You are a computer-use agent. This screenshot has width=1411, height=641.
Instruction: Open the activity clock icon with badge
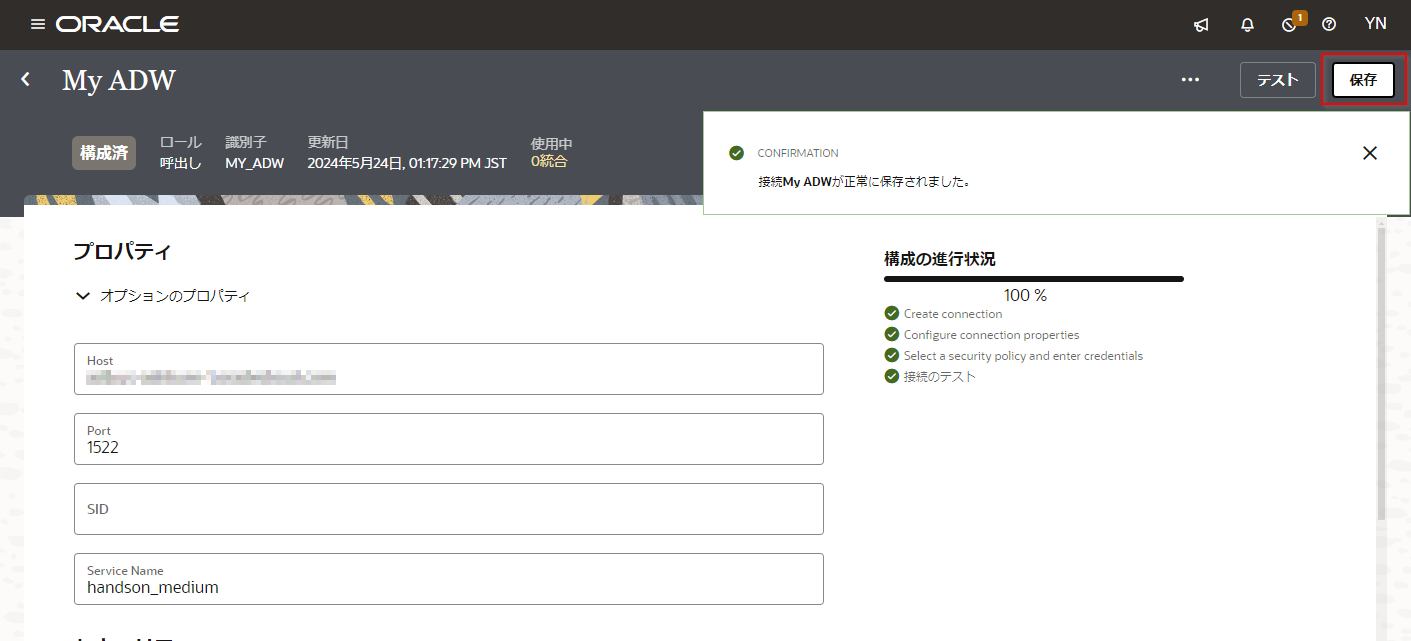pyautogui.click(x=1290, y=25)
